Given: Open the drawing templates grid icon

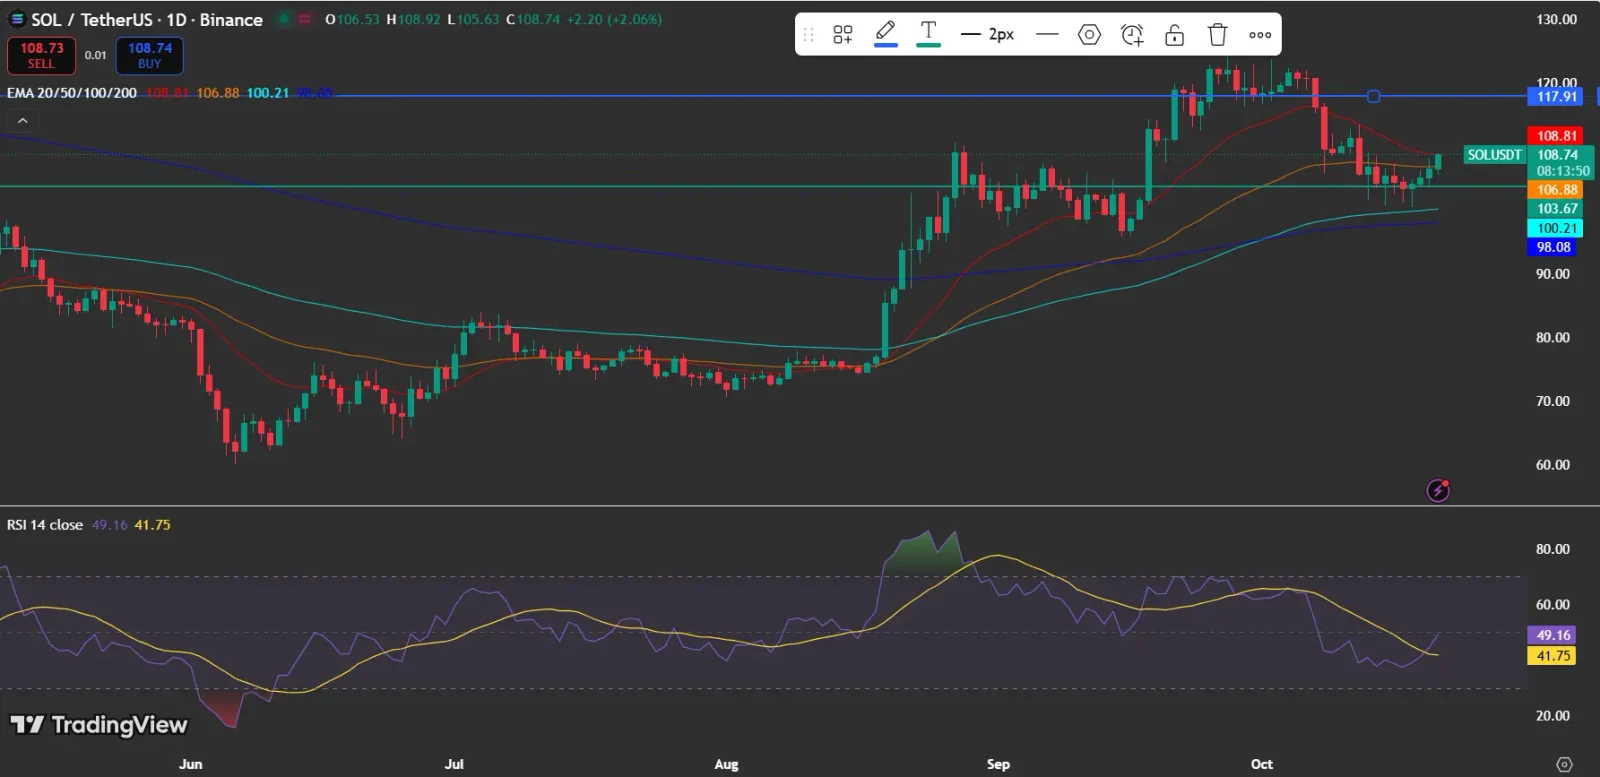Looking at the screenshot, I should pos(843,35).
